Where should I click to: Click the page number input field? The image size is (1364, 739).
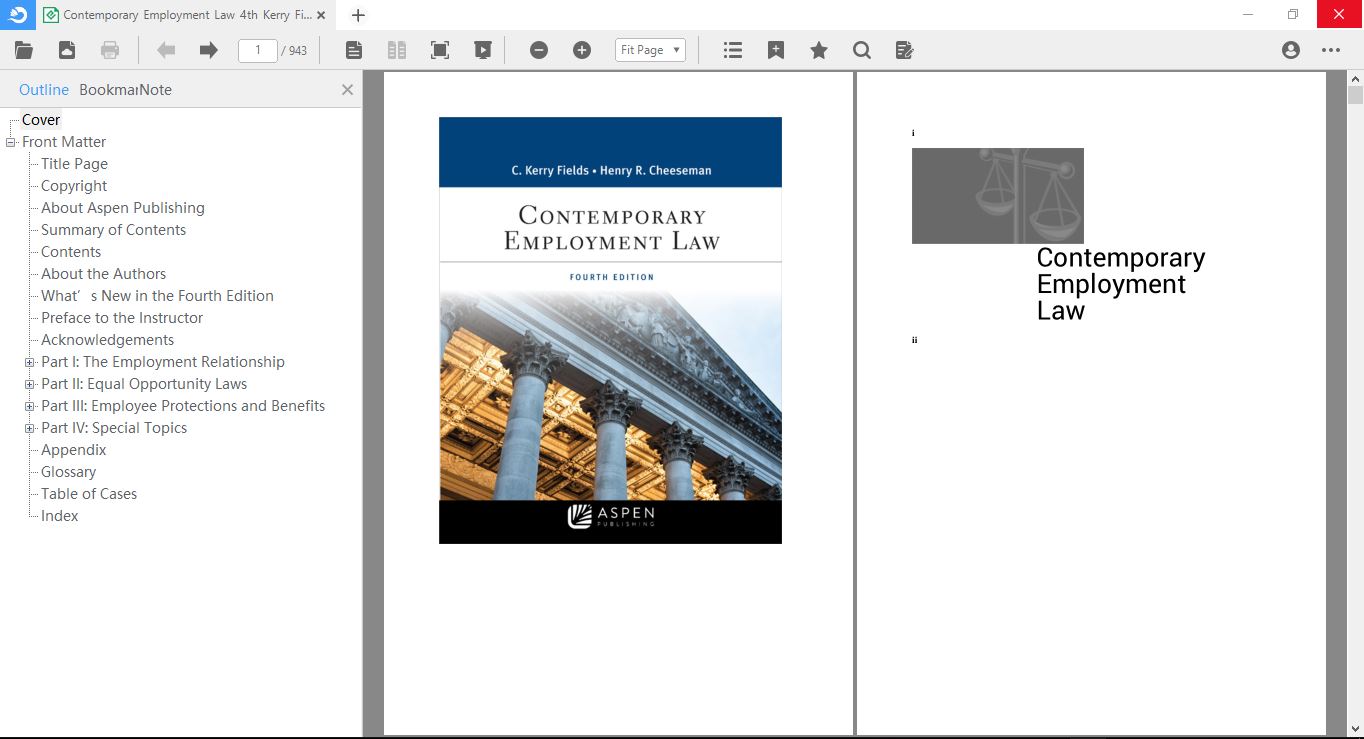pos(257,50)
